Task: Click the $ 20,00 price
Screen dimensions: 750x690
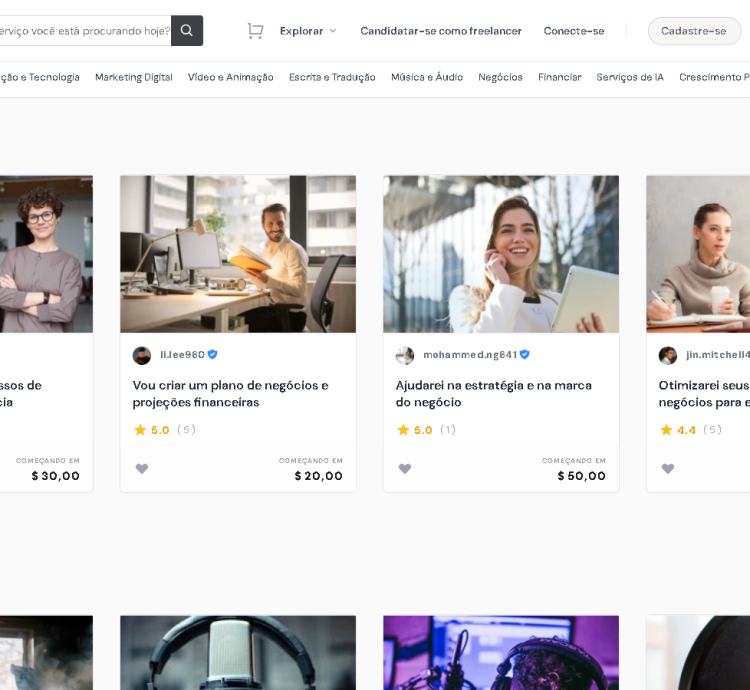Action: (x=319, y=476)
